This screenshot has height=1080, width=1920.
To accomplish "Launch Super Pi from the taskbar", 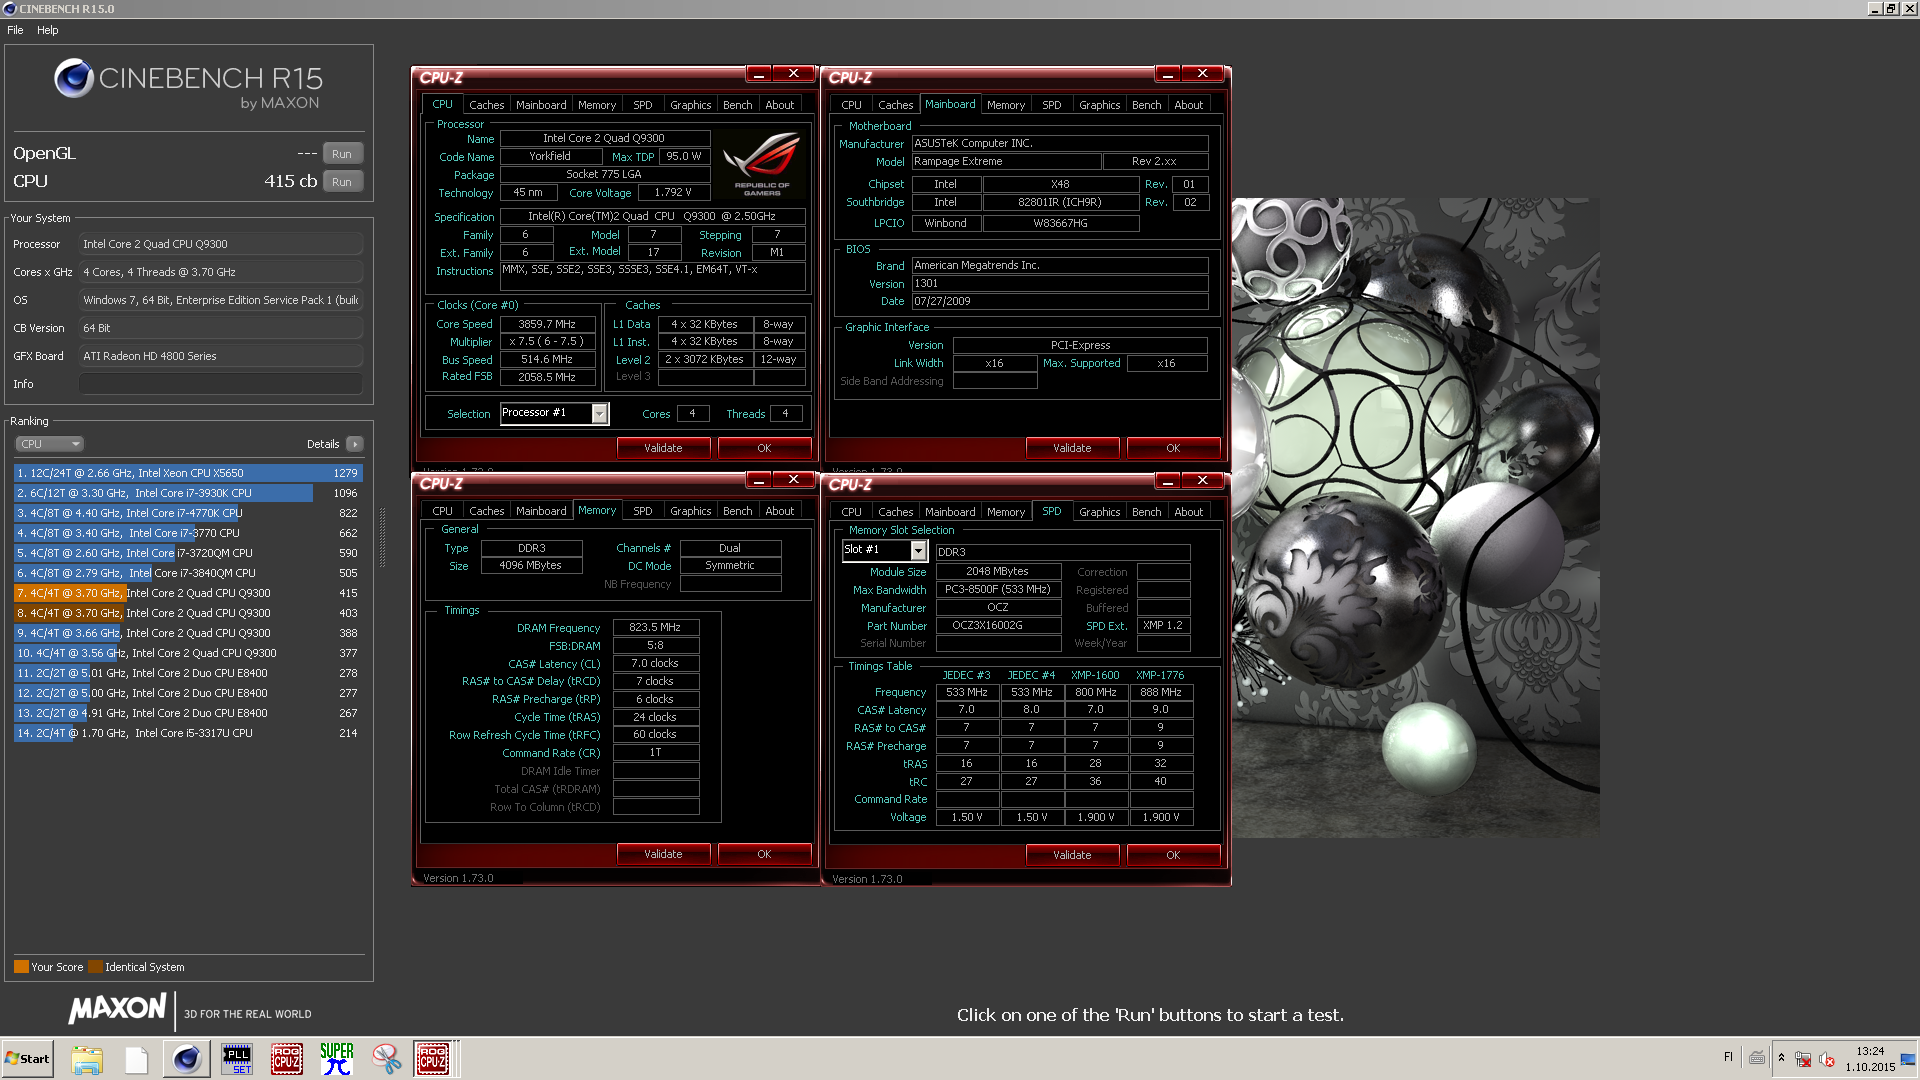I will (x=337, y=1059).
